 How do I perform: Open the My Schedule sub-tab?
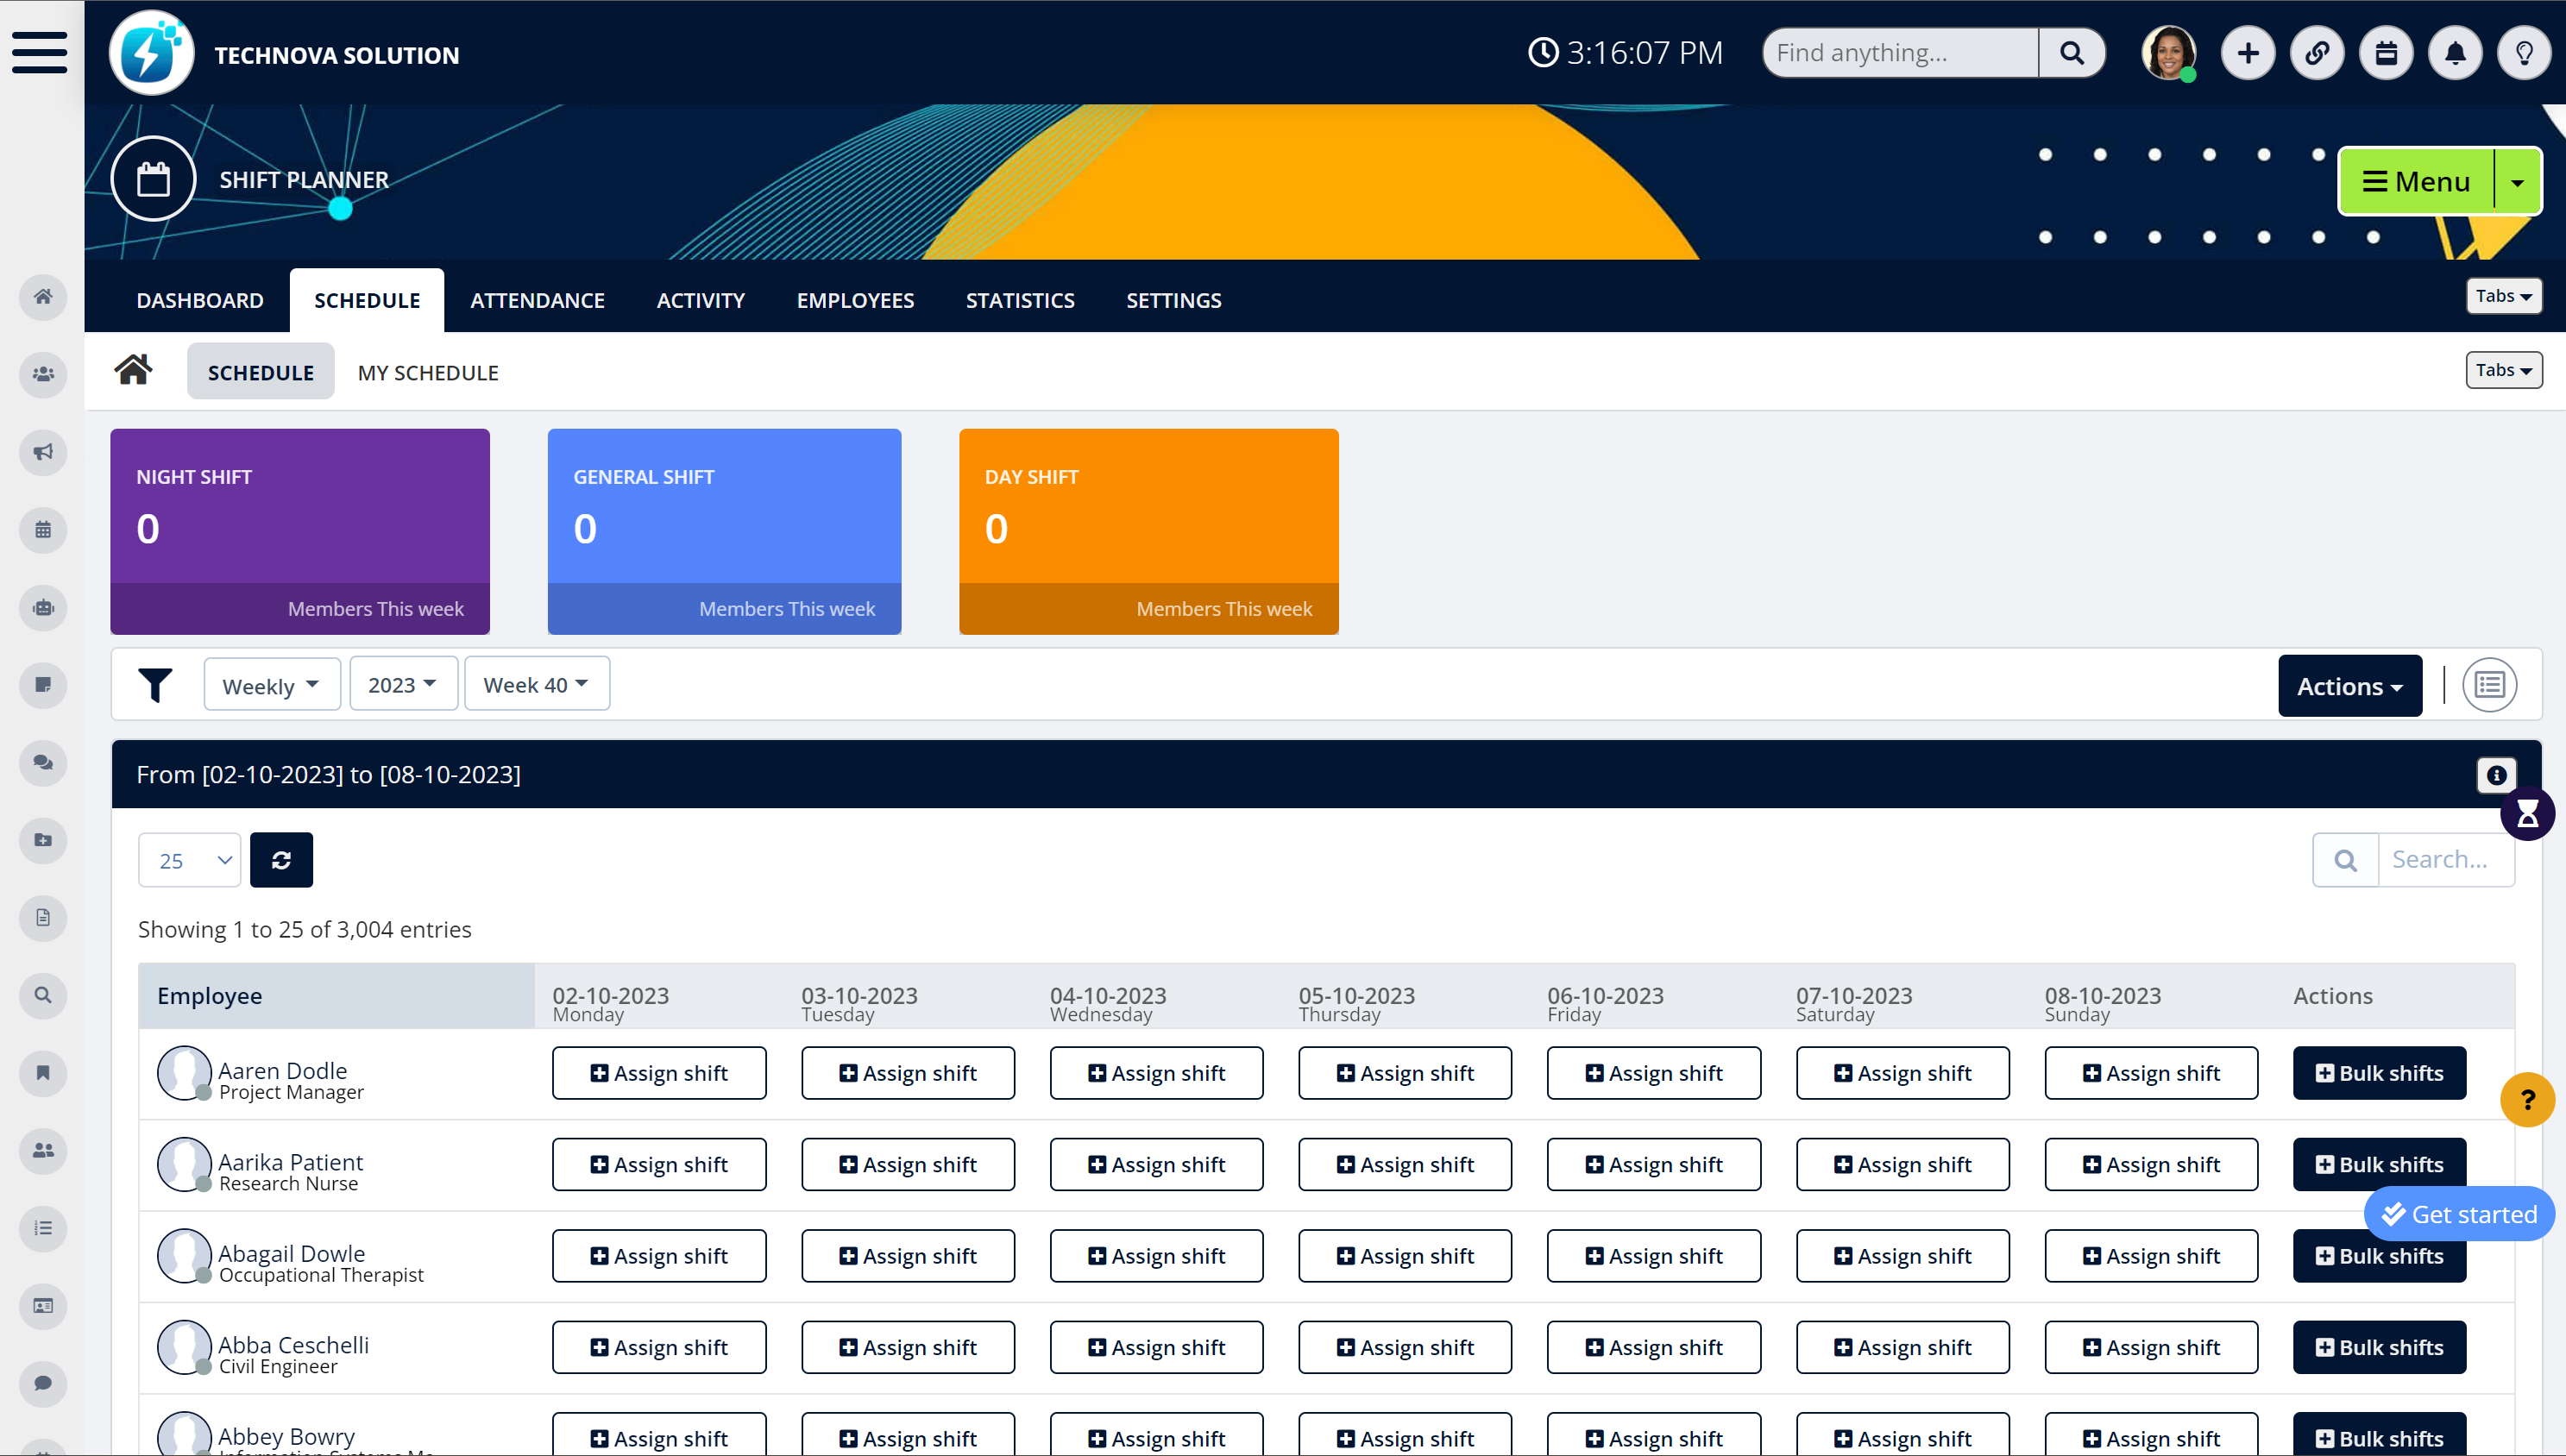pos(428,373)
